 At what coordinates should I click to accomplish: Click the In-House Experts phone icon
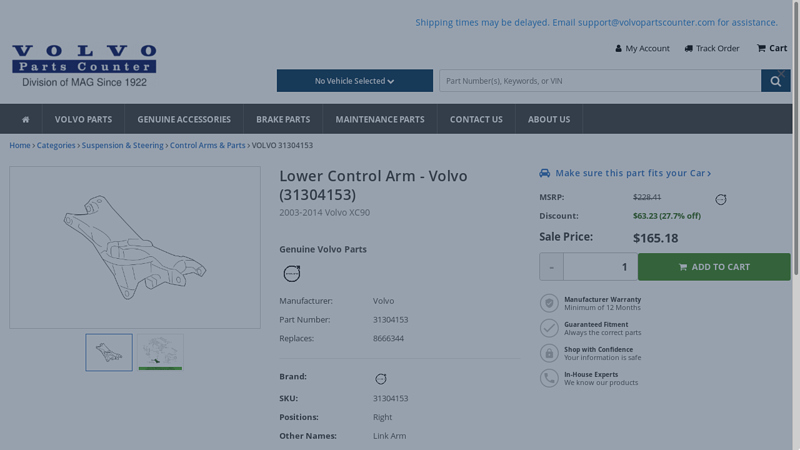549,378
